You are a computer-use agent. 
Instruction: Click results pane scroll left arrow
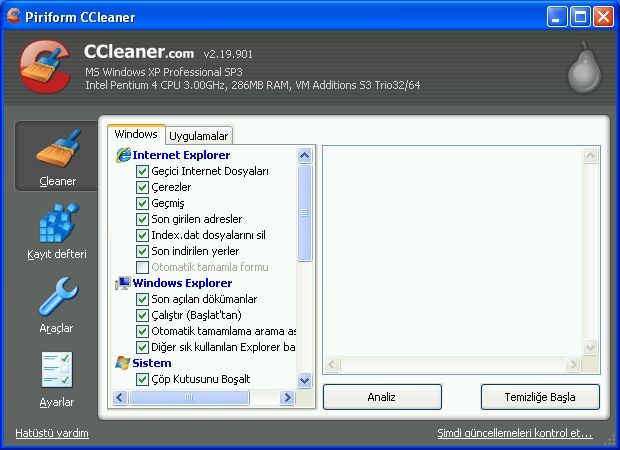click(x=332, y=364)
